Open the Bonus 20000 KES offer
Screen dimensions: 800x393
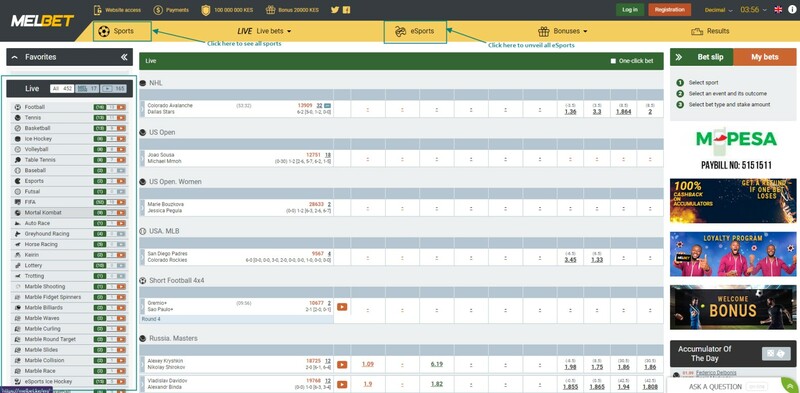(x=293, y=10)
